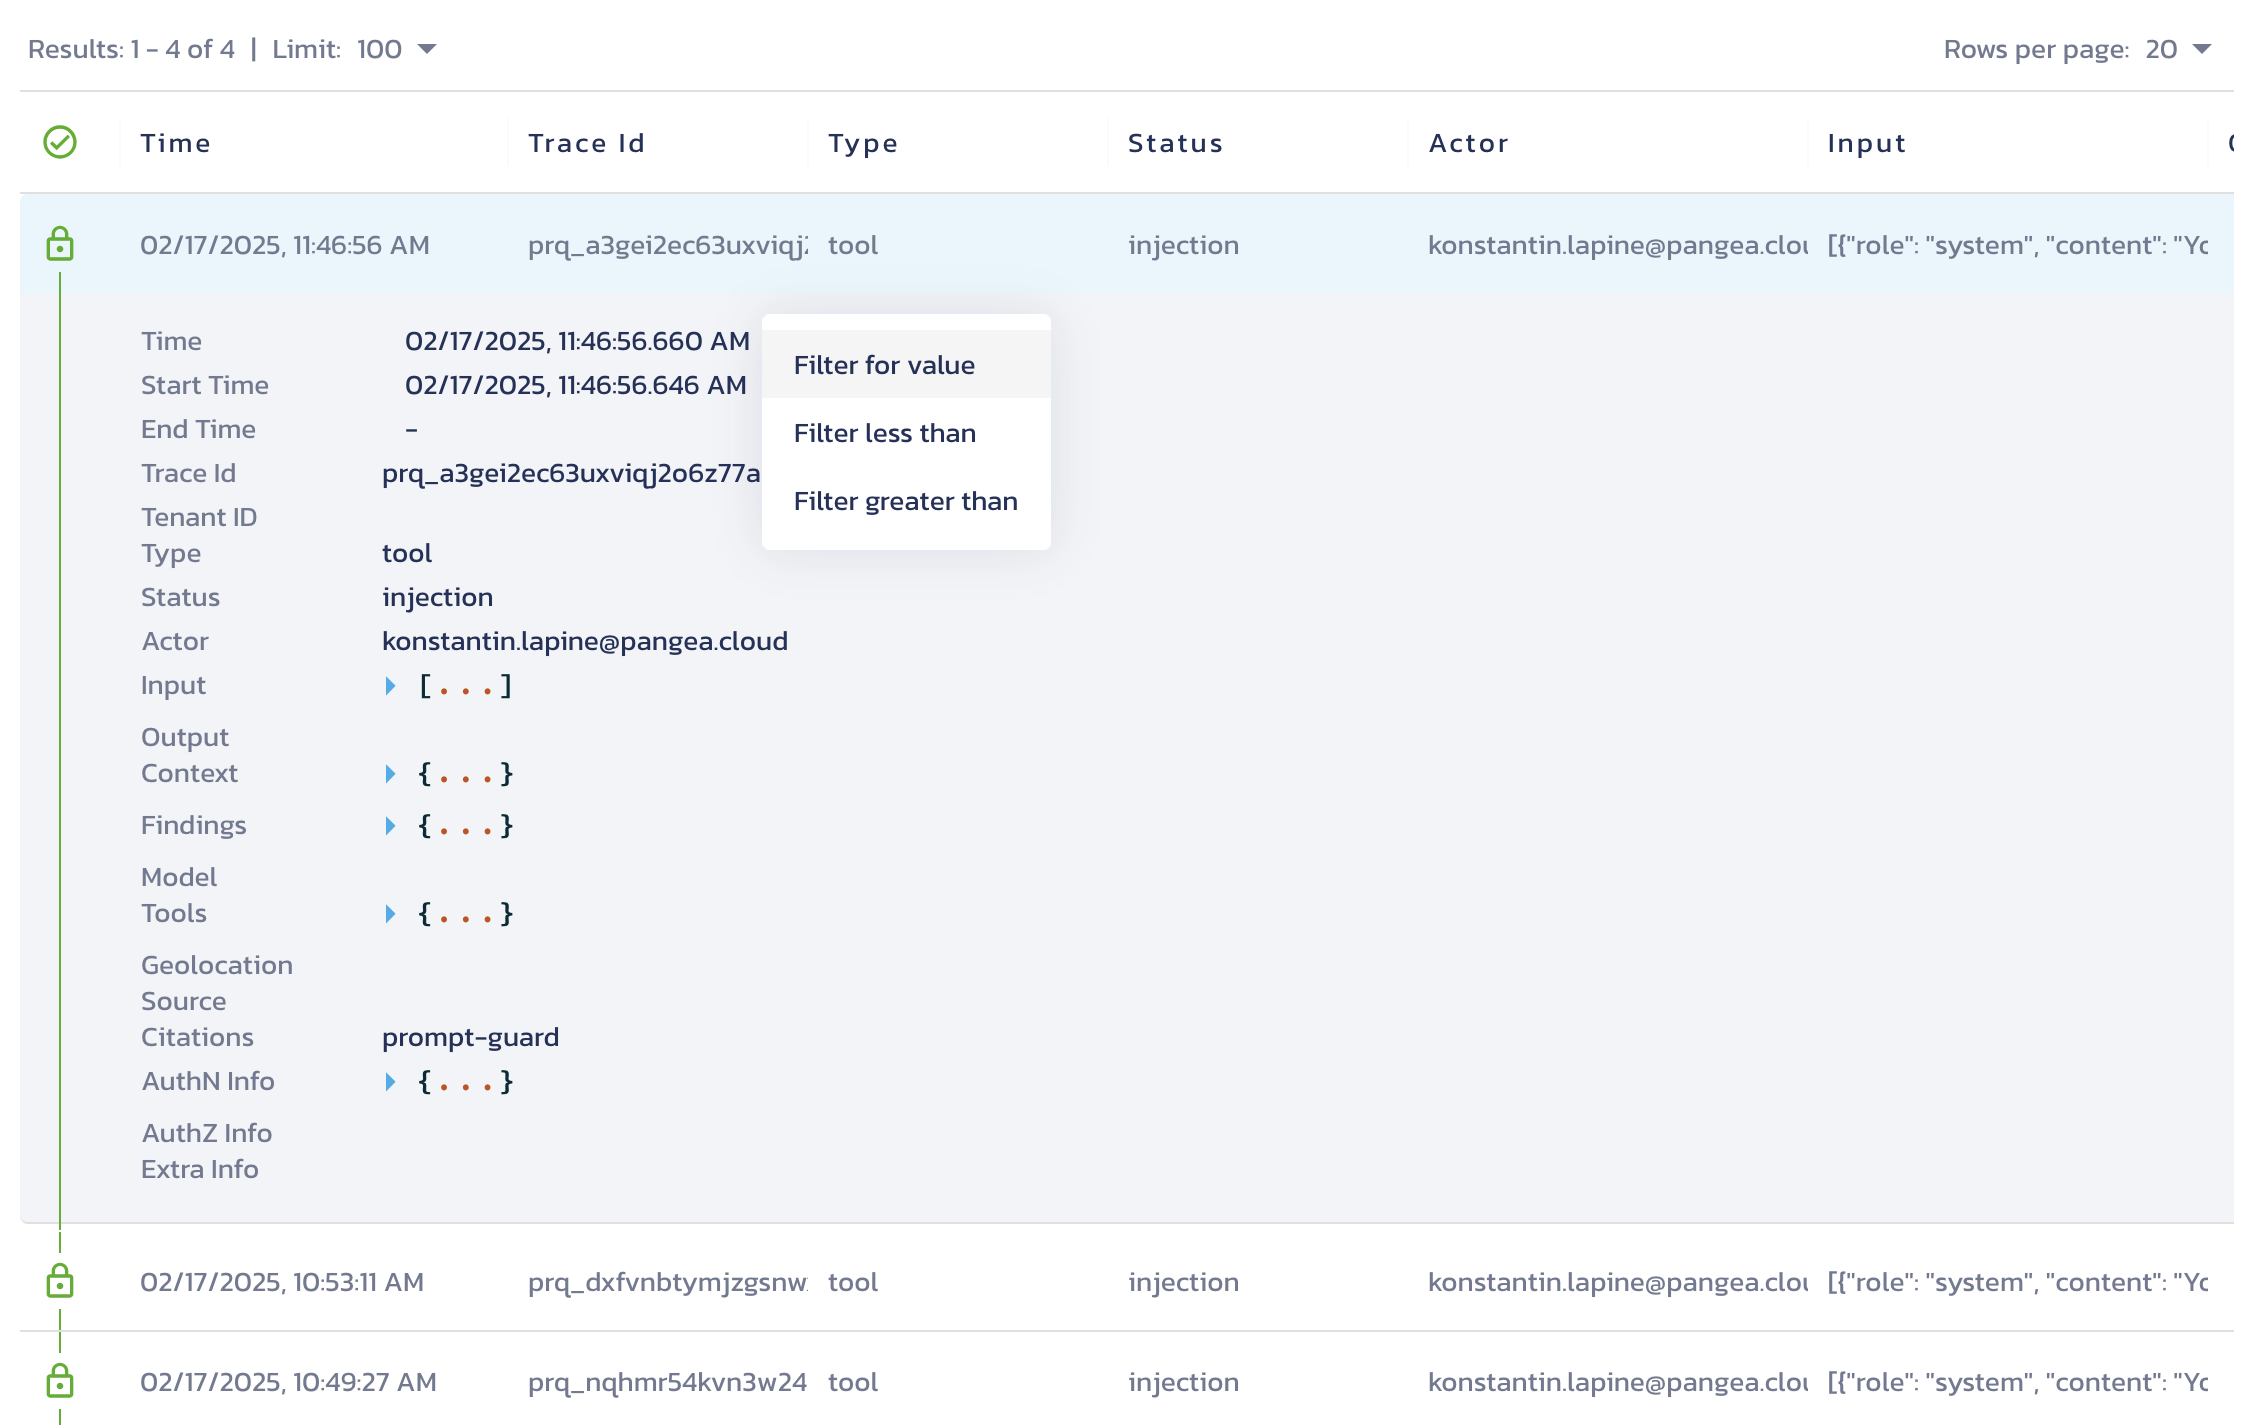Expand the AuthN Info object '{...}'
The width and height of the screenshot is (2262, 1425).
(392, 1082)
